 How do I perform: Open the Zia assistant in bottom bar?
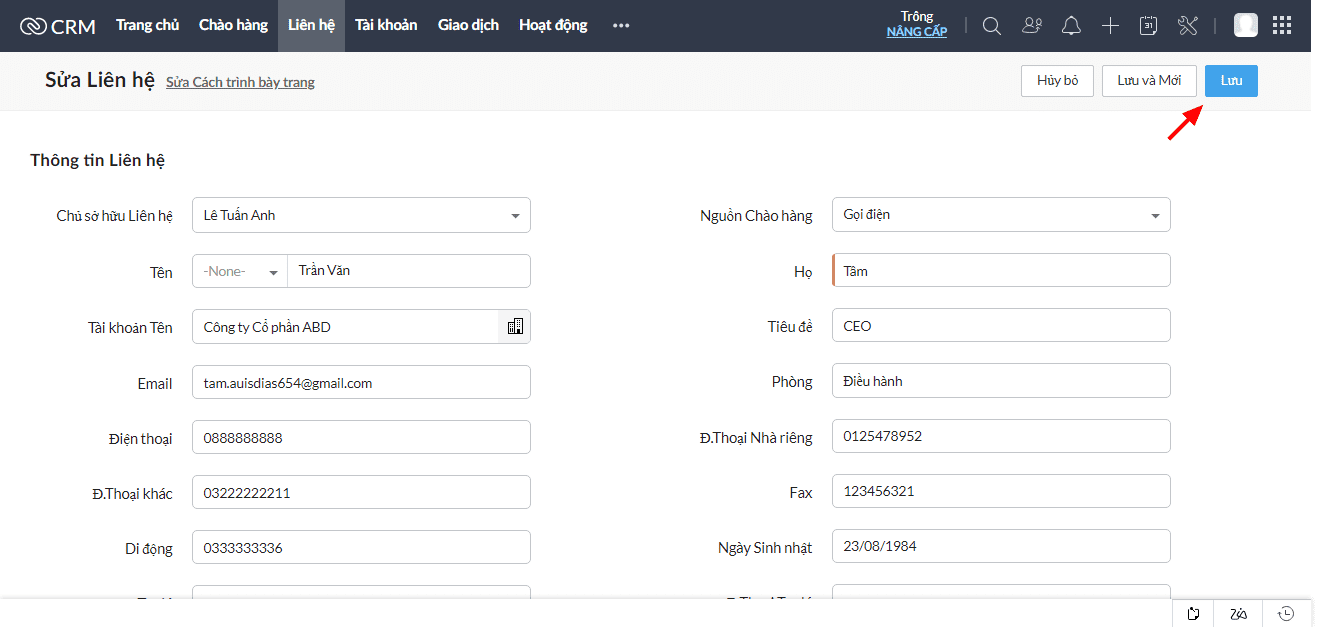click(x=1239, y=613)
